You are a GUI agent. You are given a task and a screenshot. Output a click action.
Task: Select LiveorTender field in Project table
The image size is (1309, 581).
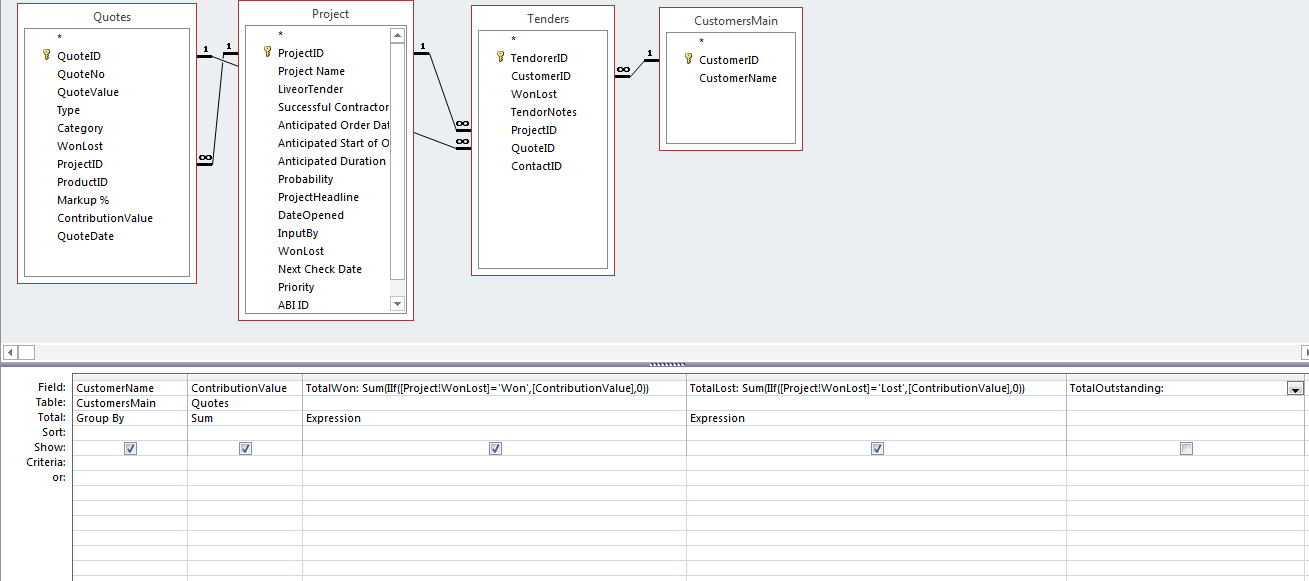[x=310, y=89]
